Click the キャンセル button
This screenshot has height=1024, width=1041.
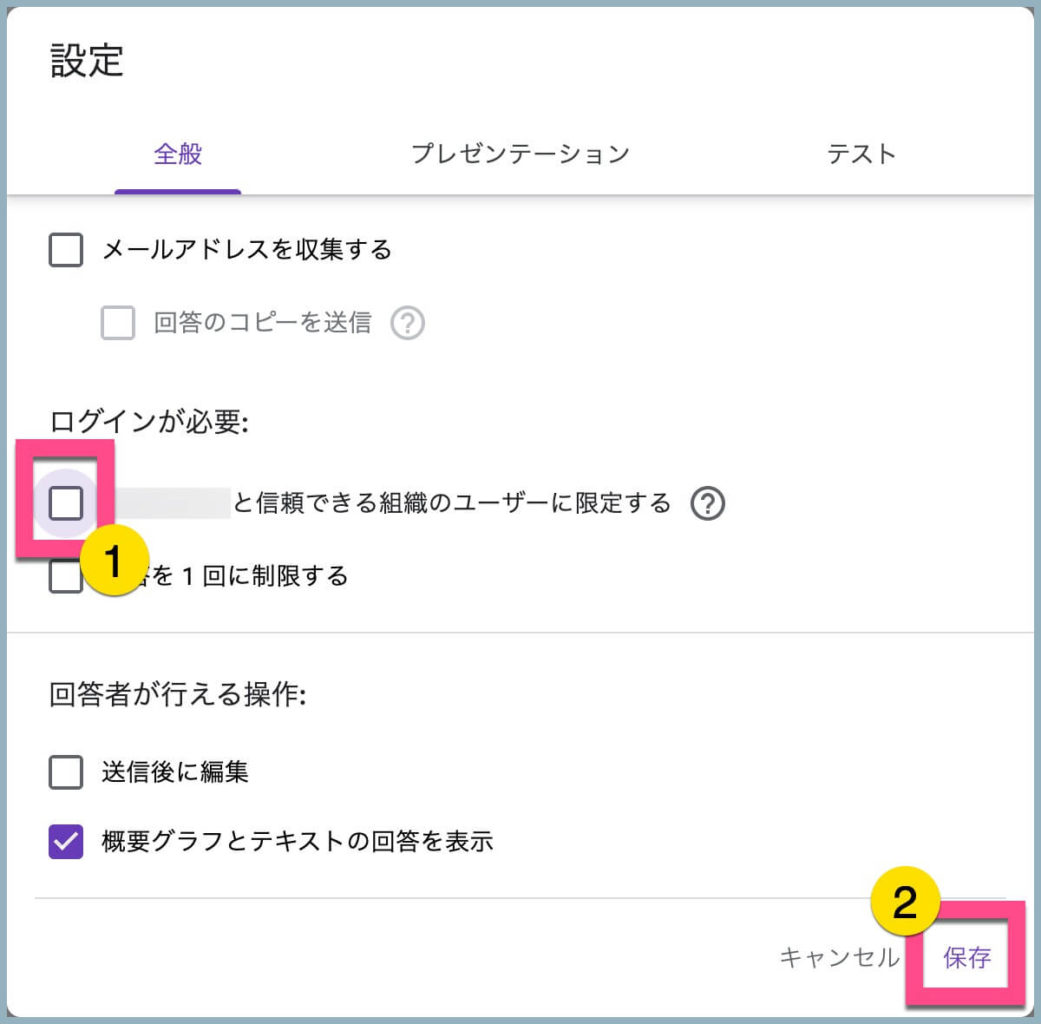[x=838, y=957]
